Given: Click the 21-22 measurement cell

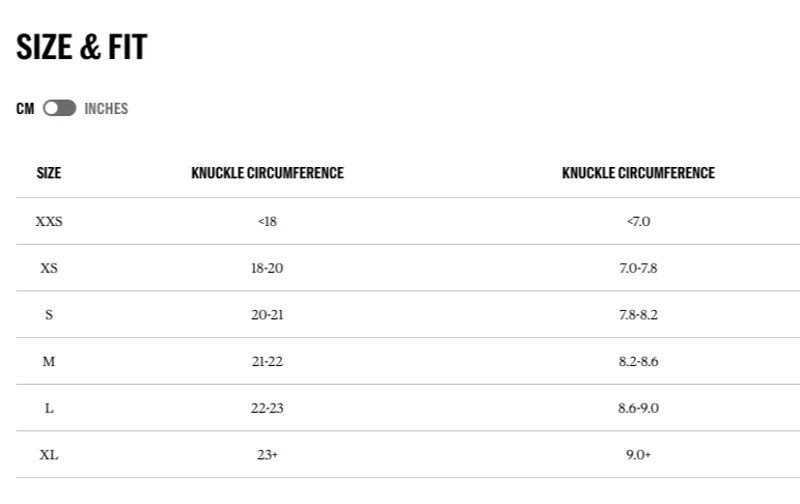Looking at the screenshot, I should click(x=267, y=361).
